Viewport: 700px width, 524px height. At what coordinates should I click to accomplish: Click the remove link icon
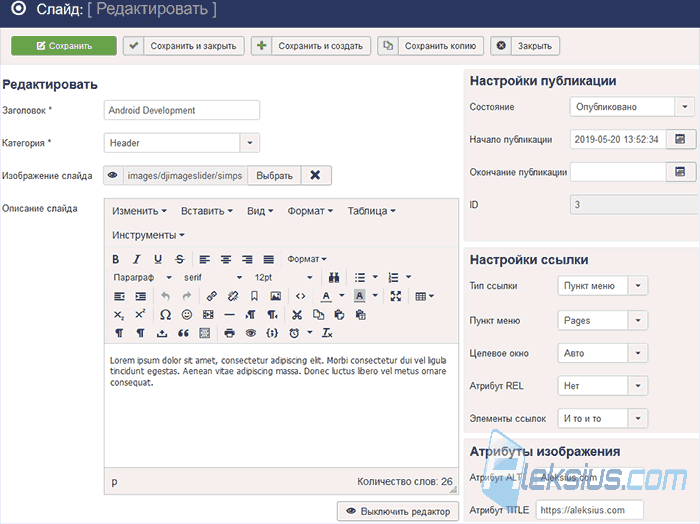coord(233,296)
